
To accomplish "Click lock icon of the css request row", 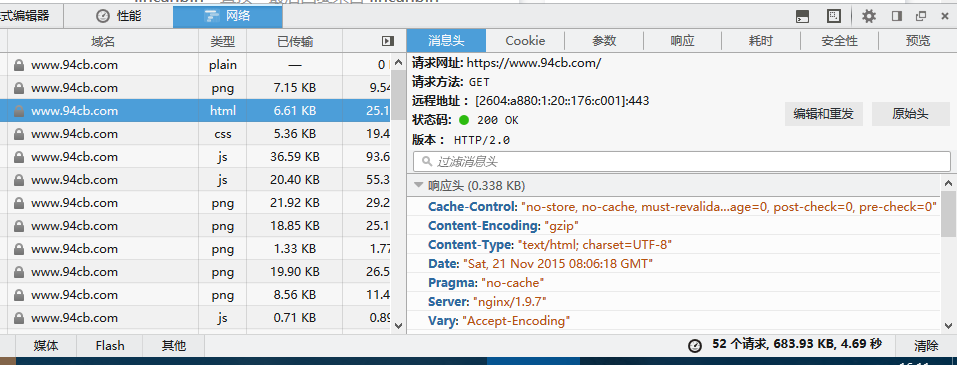I will 18,134.
